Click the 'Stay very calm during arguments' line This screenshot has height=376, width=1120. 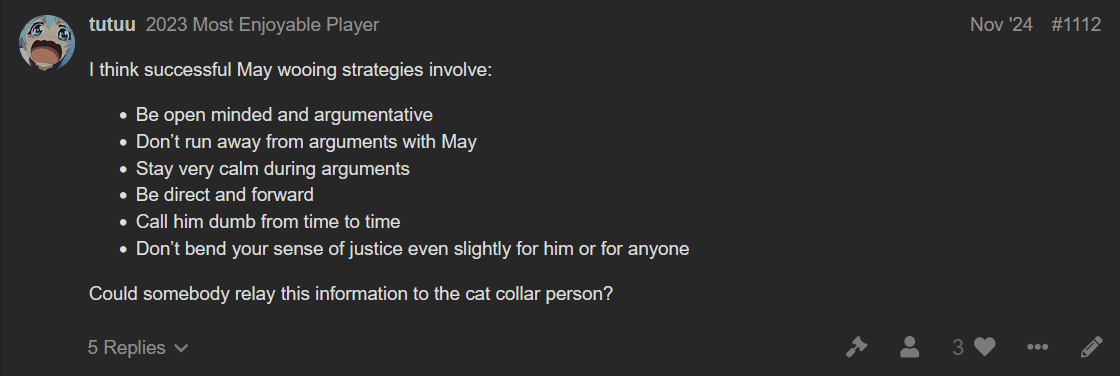pyautogui.click(x=273, y=169)
